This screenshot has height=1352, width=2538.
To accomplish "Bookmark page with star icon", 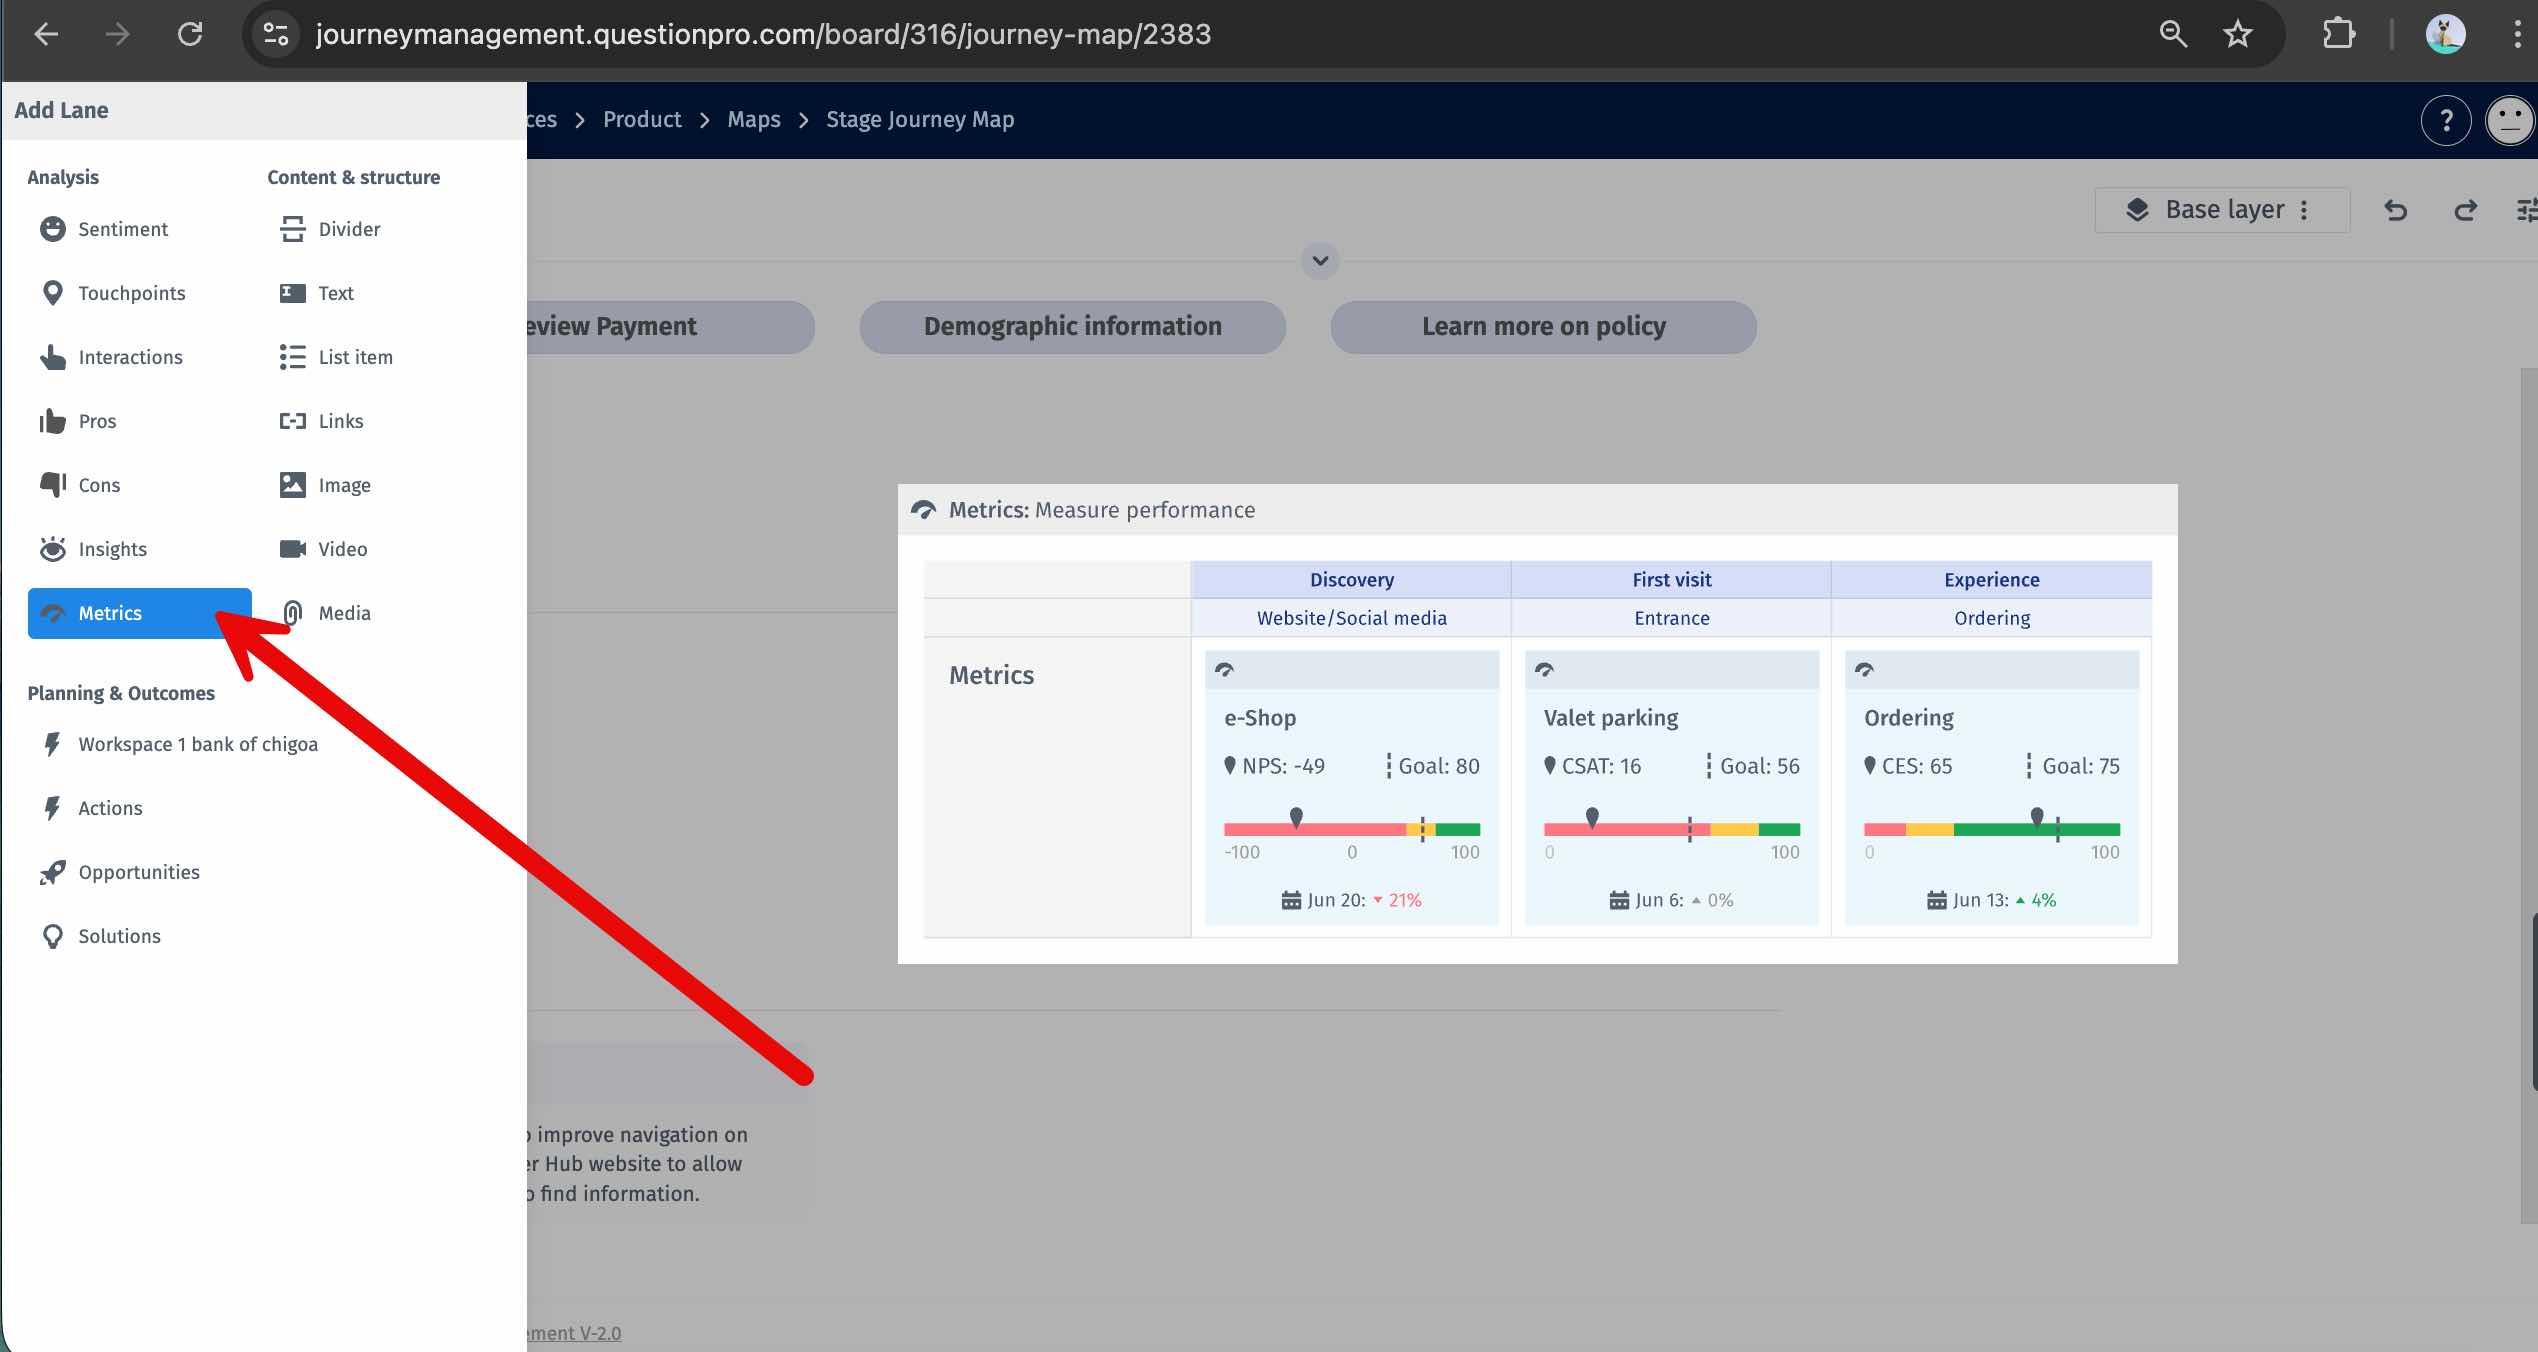I will 2237,34.
